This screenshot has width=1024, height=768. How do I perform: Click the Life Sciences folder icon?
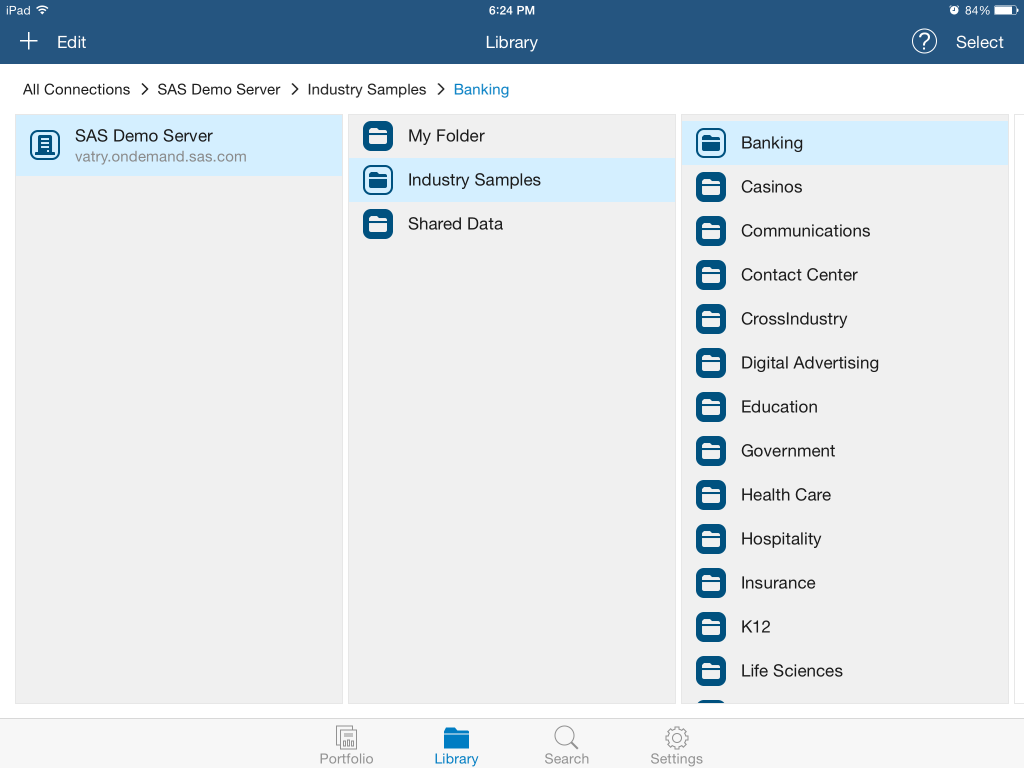[711, 671]
